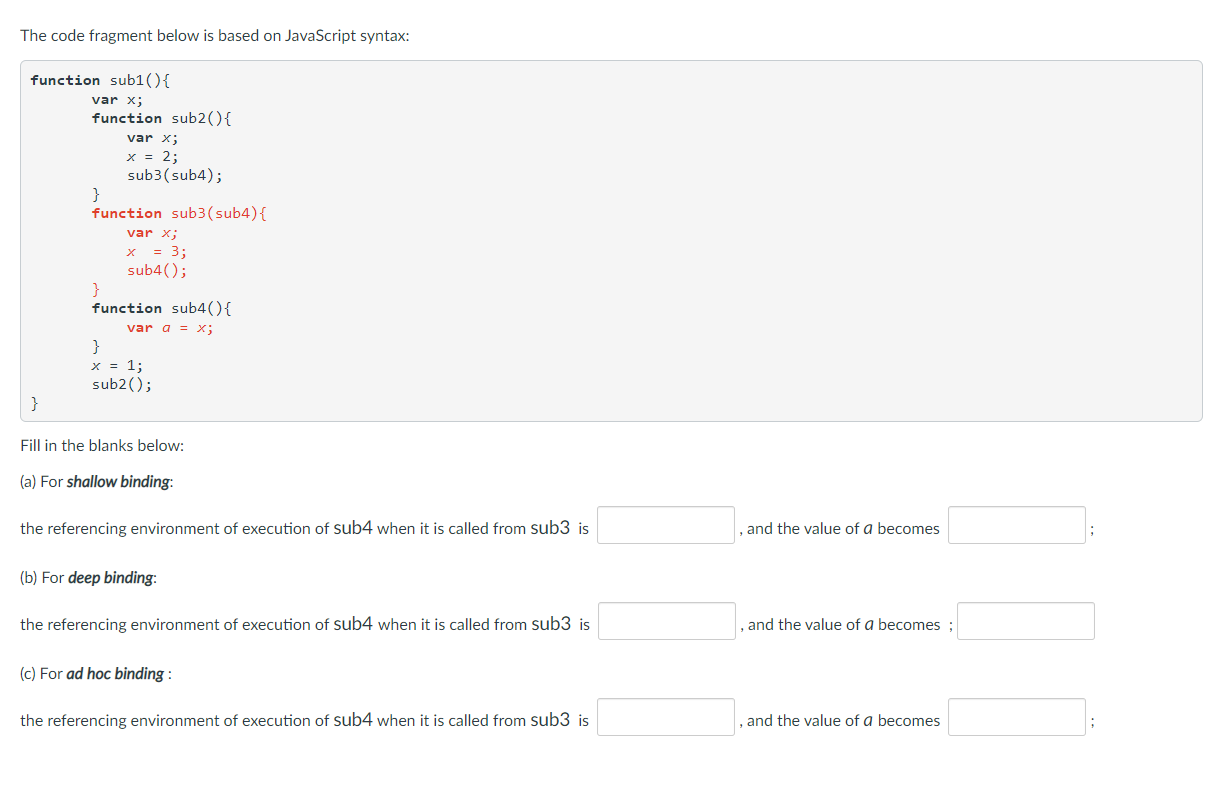This screenshot has height=793, width=1223.
Task: Click the ad hoc binding value answer box
Action: pyautogui.click(x=1016, y=716)
